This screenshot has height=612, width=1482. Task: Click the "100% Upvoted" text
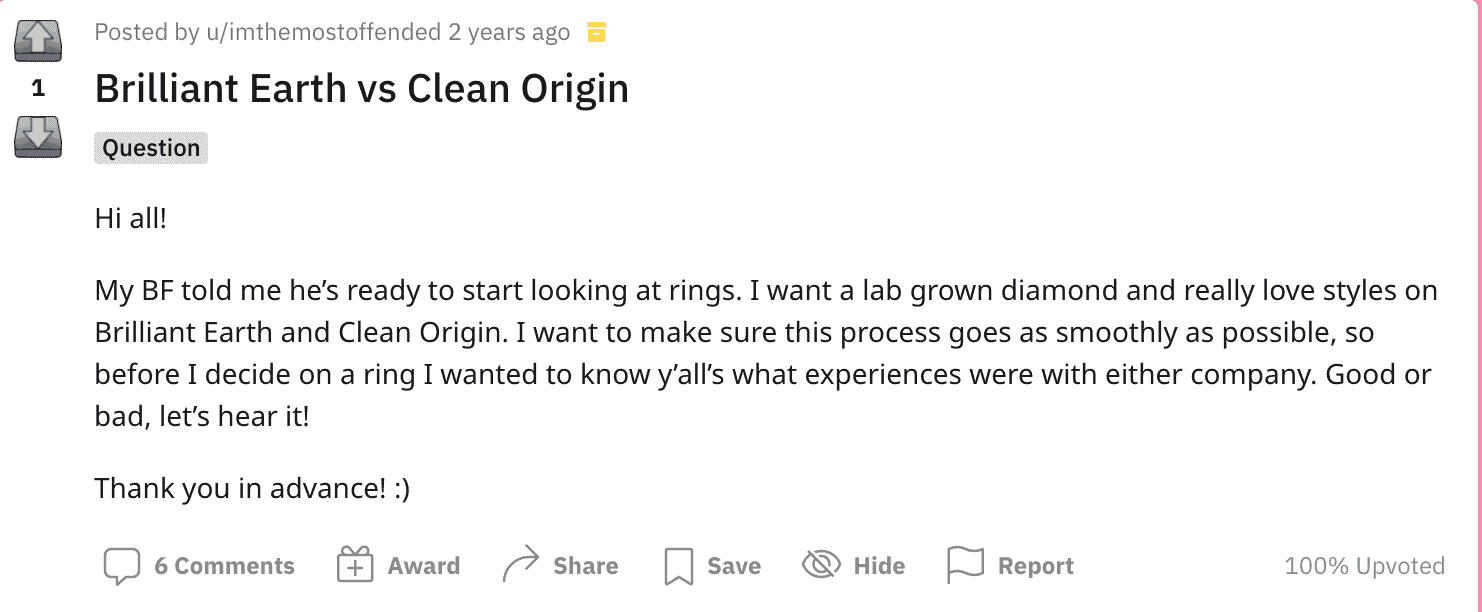(x=1364, y=566)
